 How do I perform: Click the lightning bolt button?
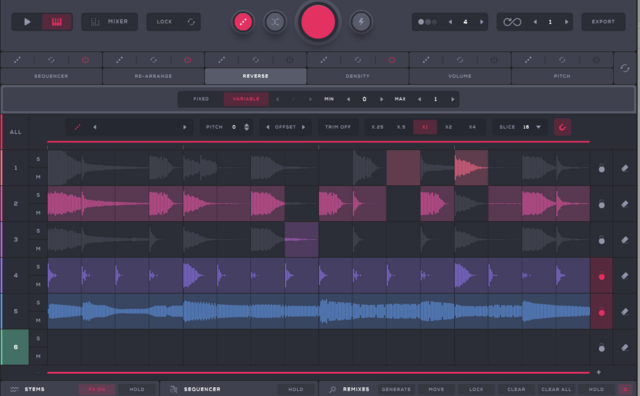(x=361, y=22)
